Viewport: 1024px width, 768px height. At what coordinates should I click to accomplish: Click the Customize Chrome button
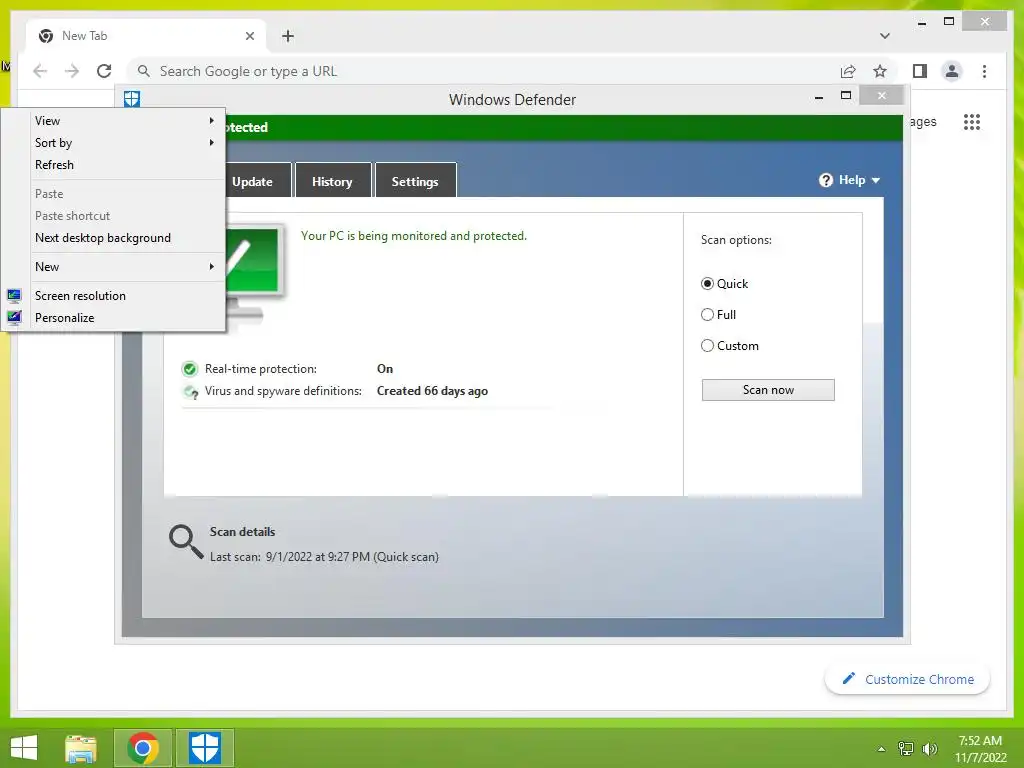(x=908, y=679)
